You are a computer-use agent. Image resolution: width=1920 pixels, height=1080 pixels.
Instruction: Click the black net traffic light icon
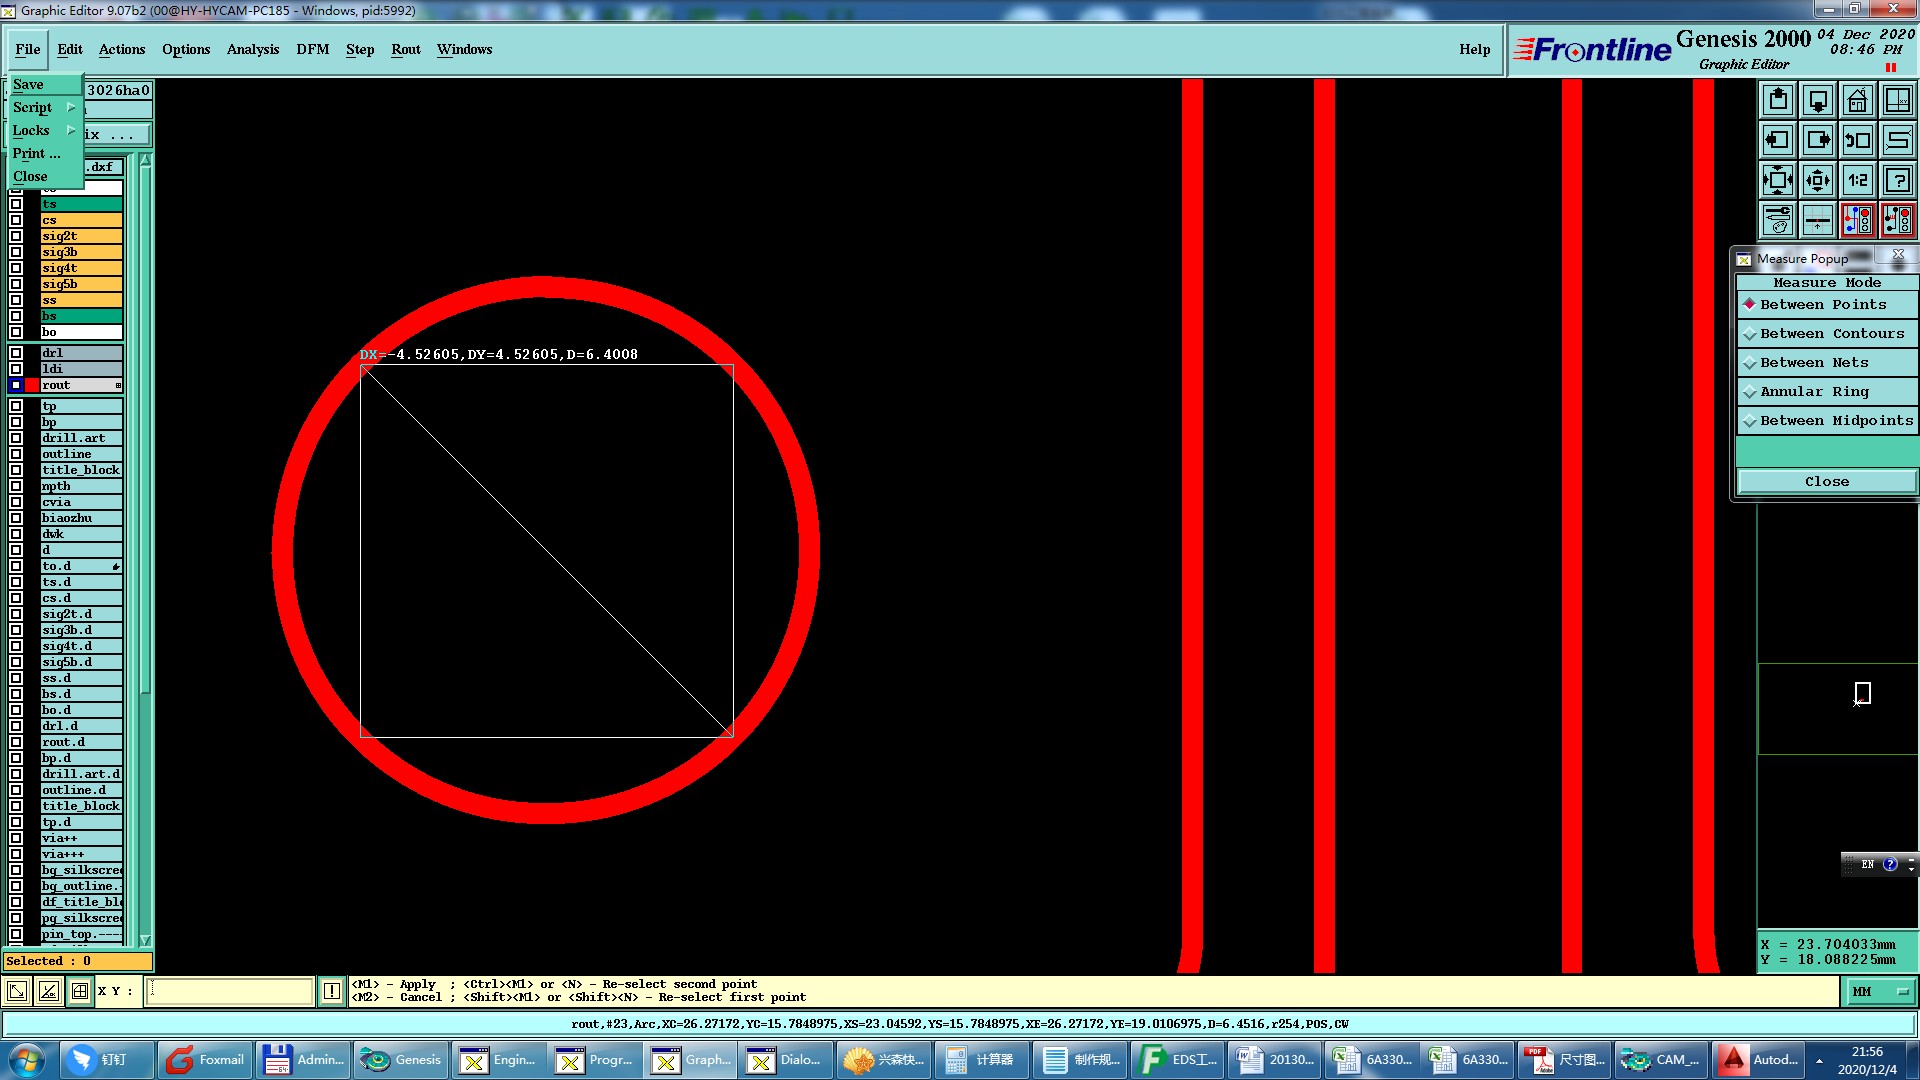coord(1898,220)
